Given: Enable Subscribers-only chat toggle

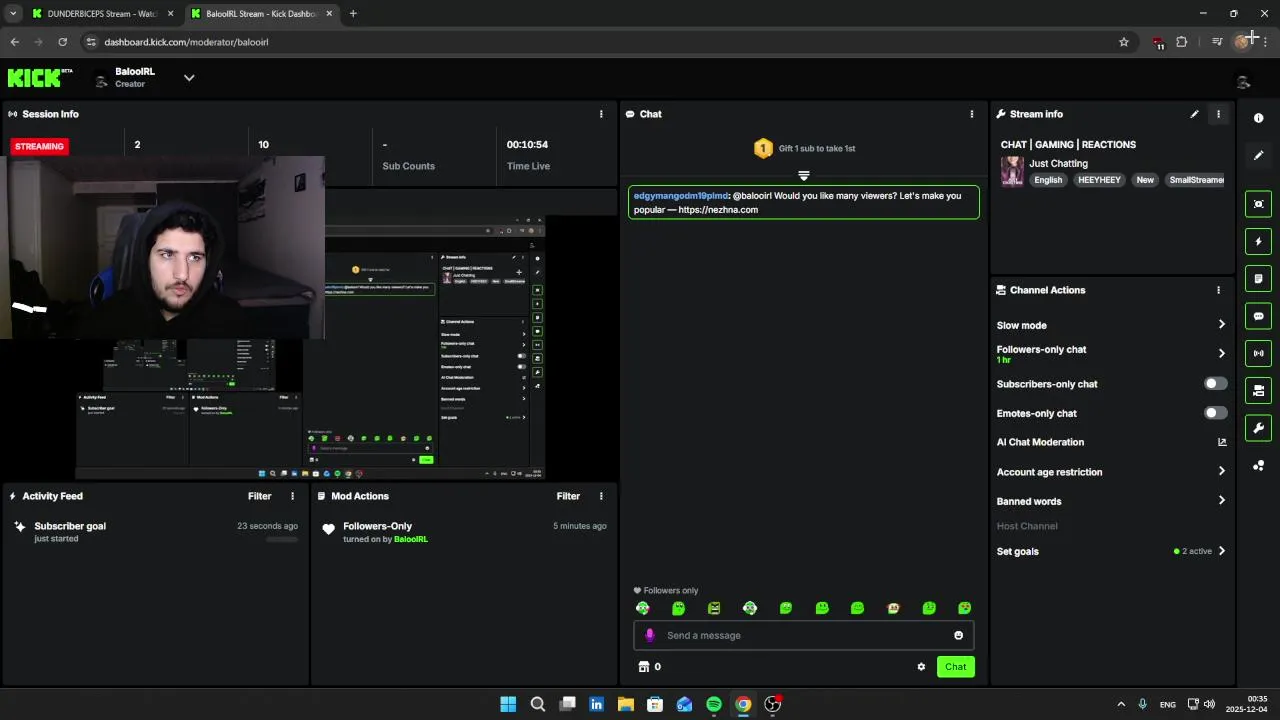Looking at the screenshot, I should click(1215, 384).
